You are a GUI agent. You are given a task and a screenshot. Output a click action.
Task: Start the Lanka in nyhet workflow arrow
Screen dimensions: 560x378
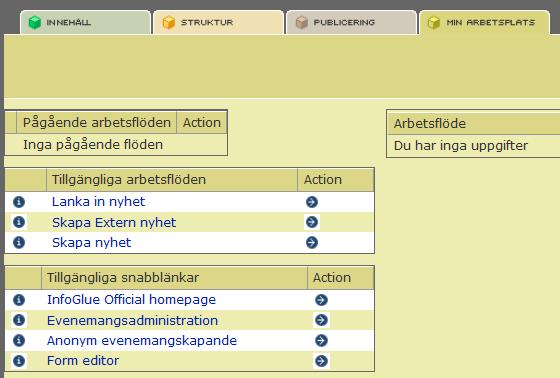click(x=312, y=202)
